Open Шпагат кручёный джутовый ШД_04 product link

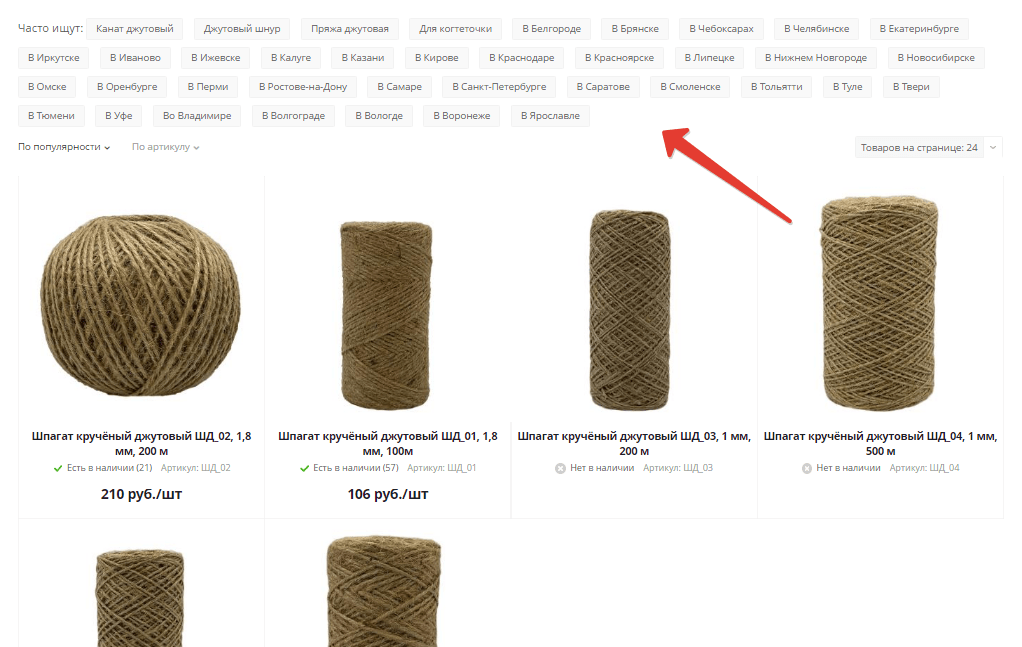click(x=881, y=443)
